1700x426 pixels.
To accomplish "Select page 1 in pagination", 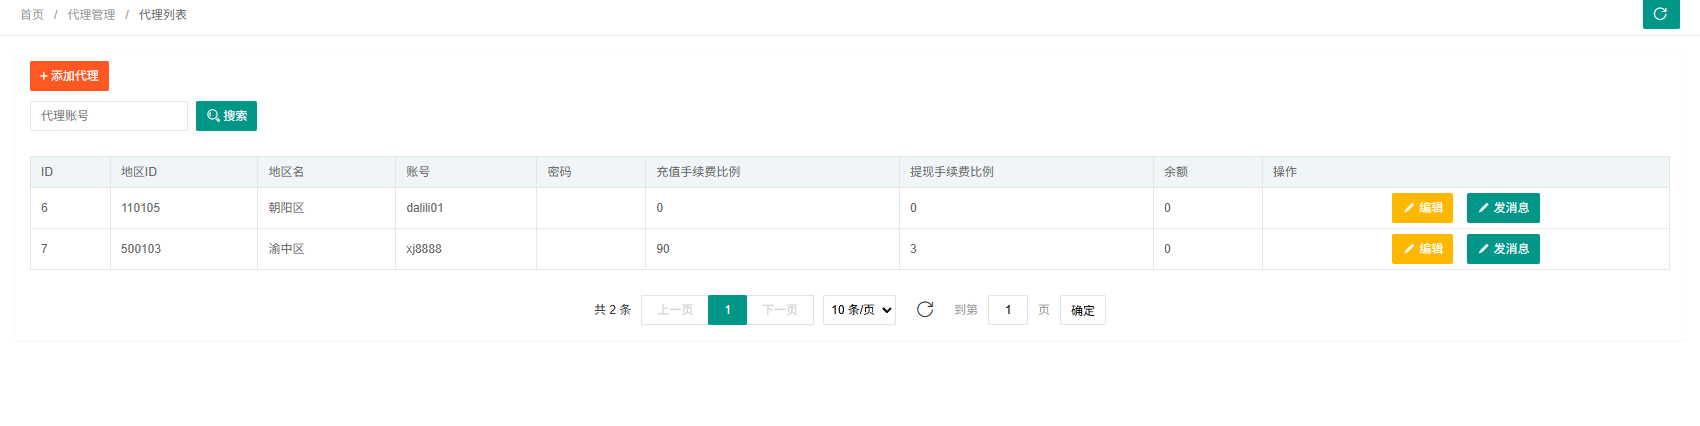I will pyautogui.click(x=727, y=310).
